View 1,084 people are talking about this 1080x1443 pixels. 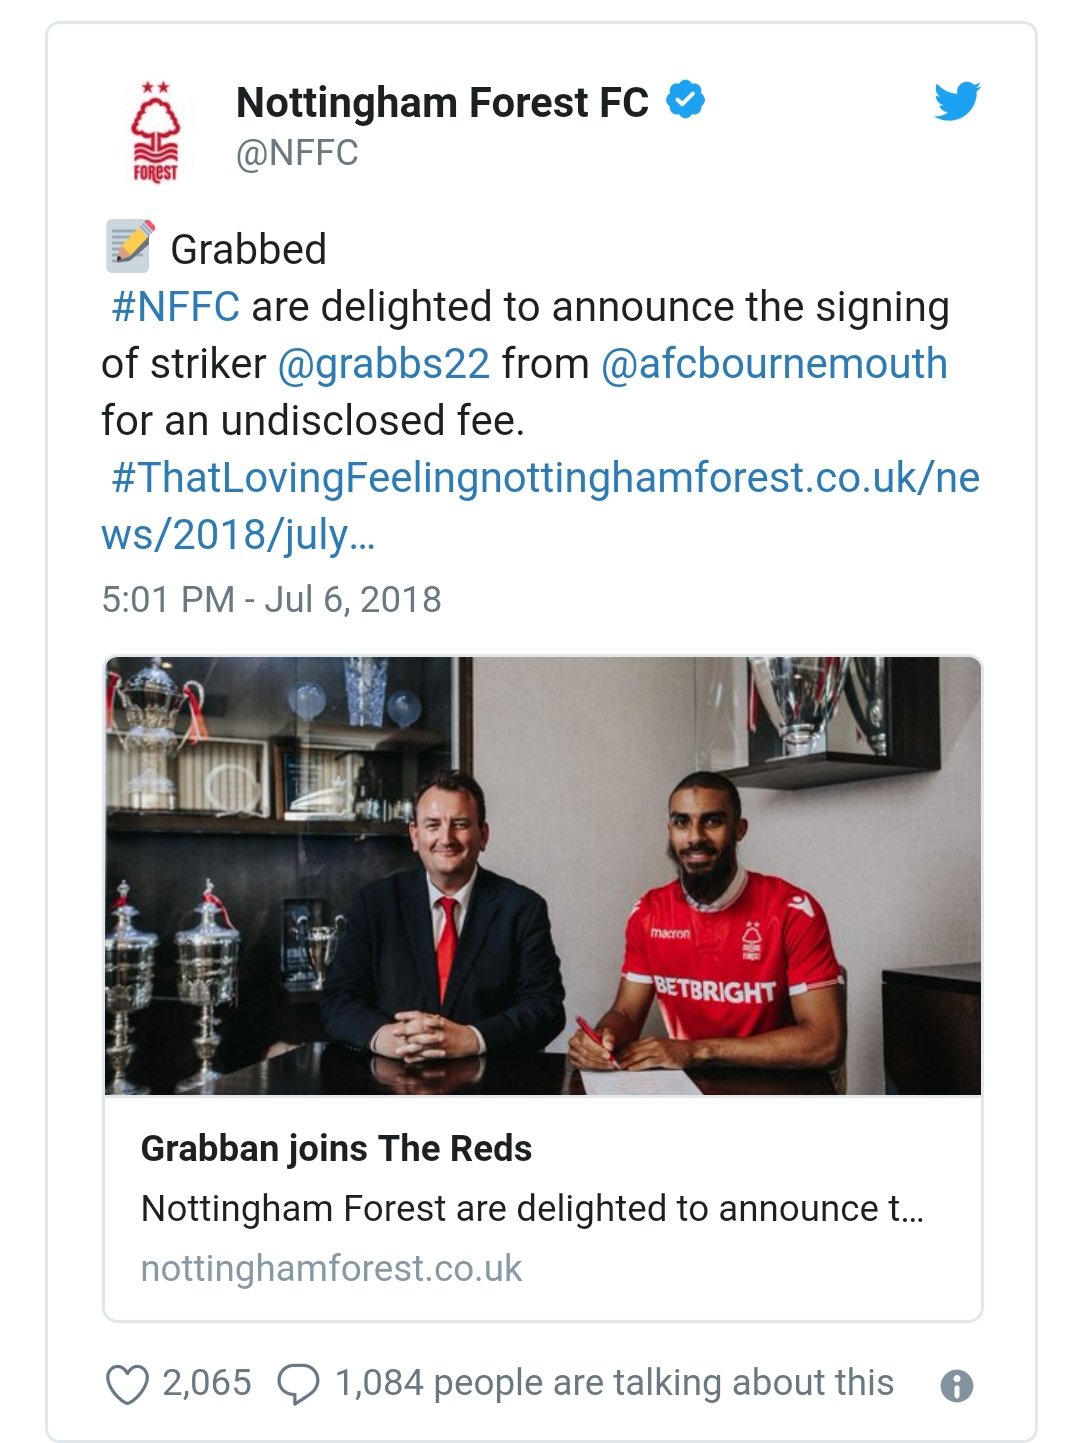pyautogui.click(x=614, y=1383)
